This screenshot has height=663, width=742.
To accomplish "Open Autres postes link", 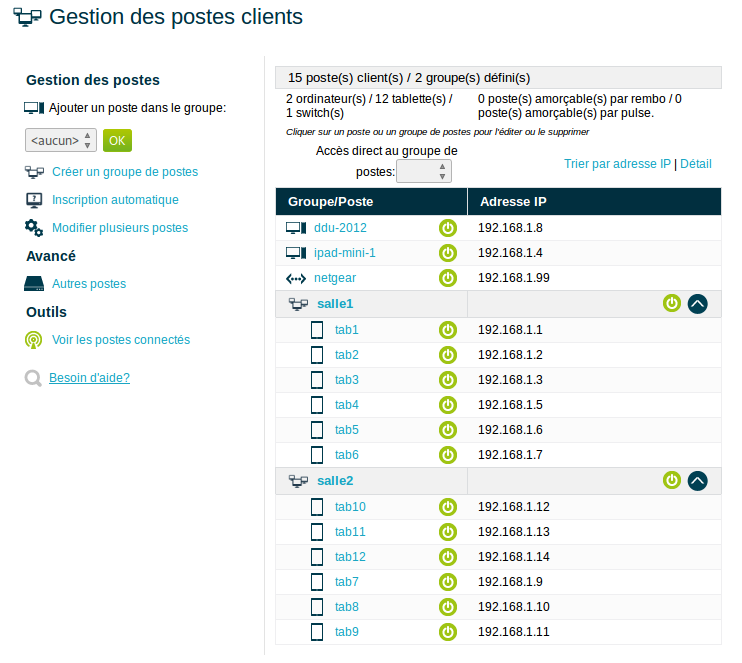I will tap(89, 283).
